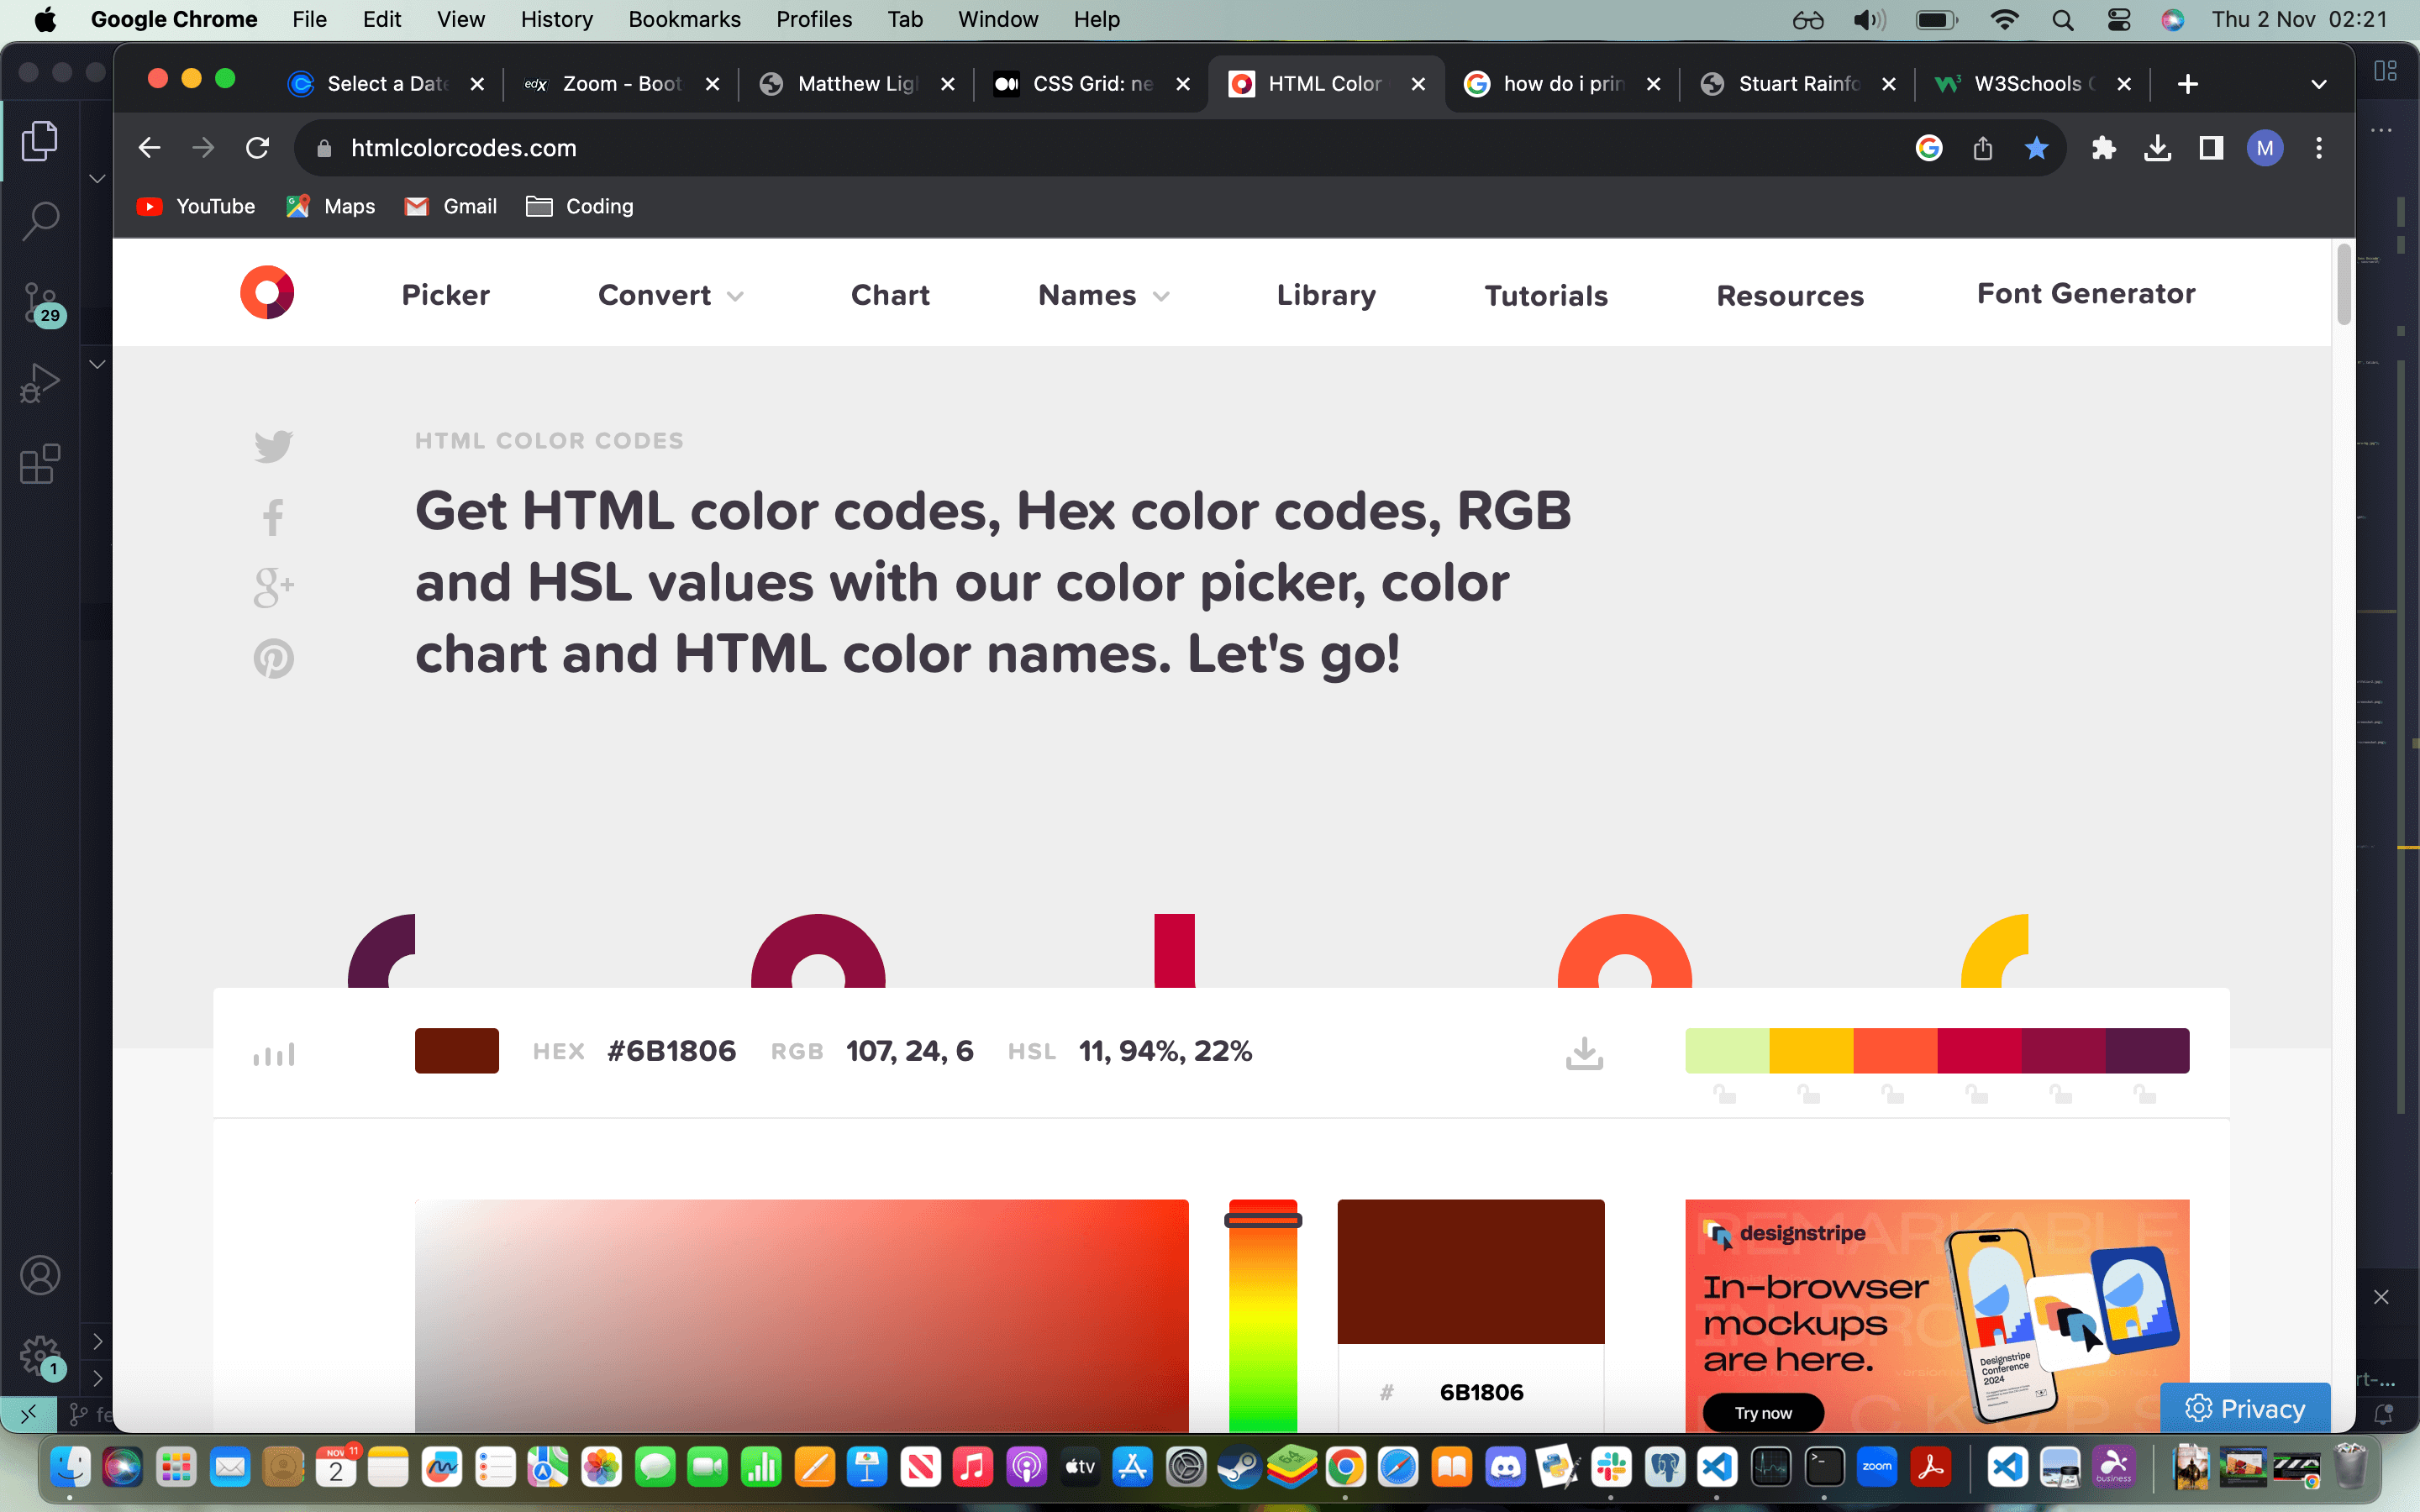Open Chrome extensions puzzle icon

2103,148
